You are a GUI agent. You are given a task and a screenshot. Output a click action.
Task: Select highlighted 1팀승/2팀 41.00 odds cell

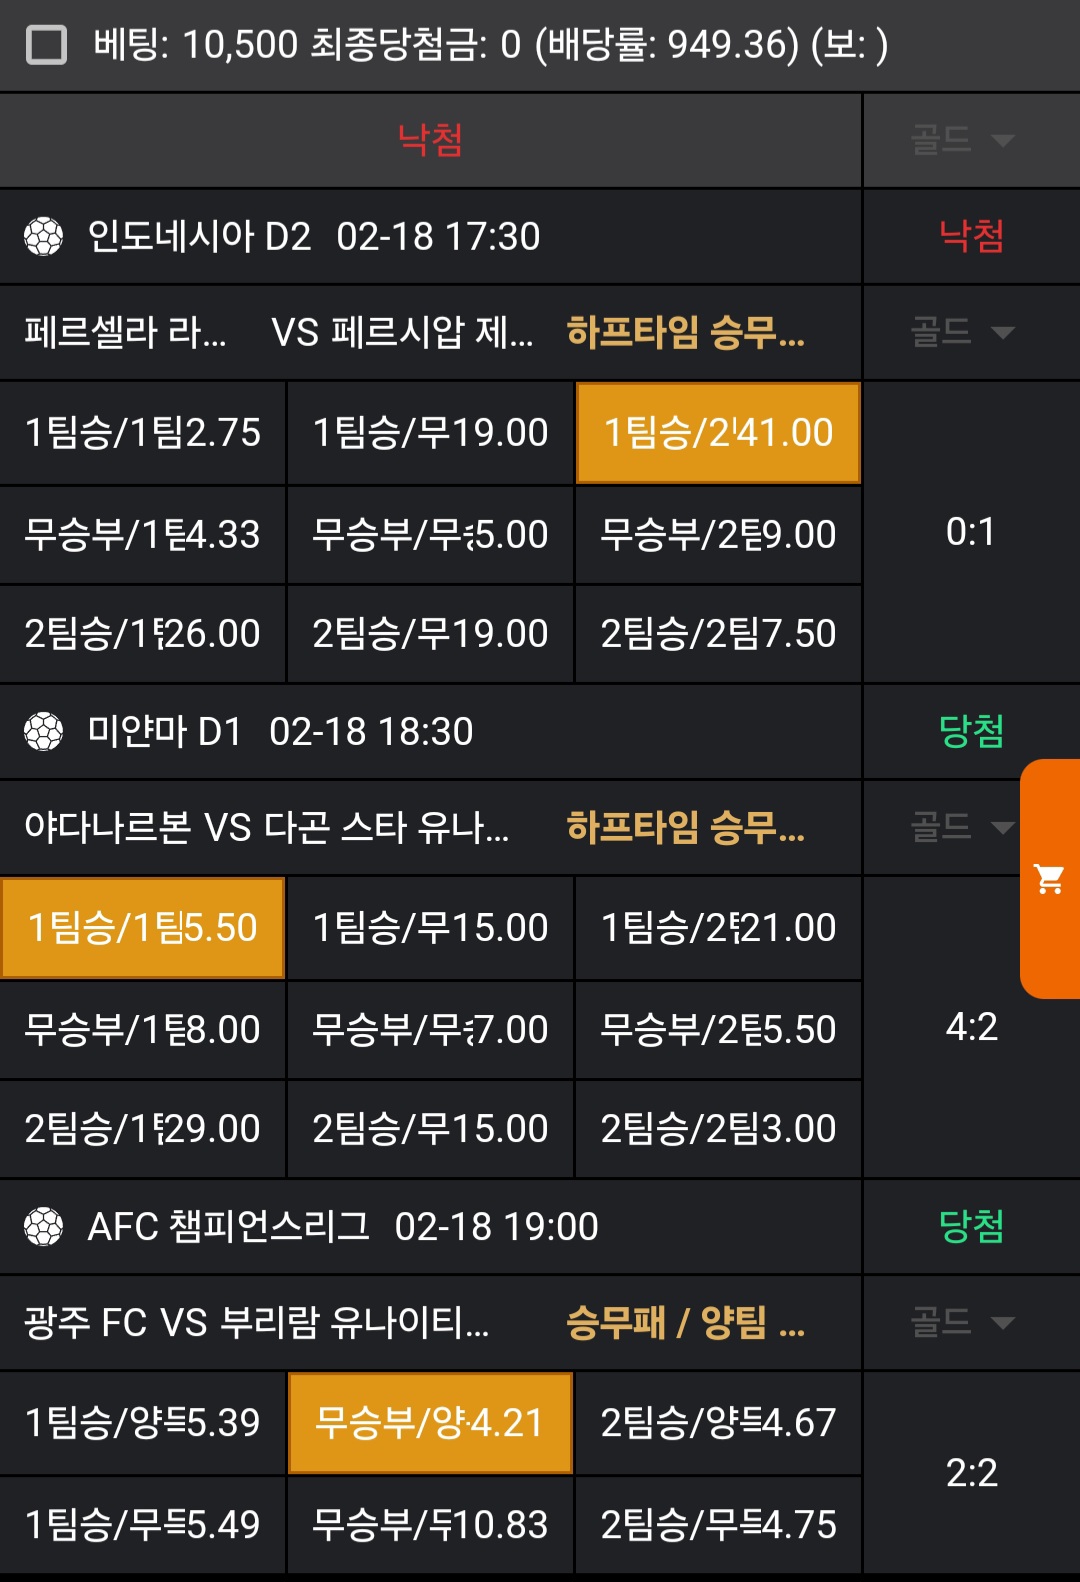tap(718, 433)
